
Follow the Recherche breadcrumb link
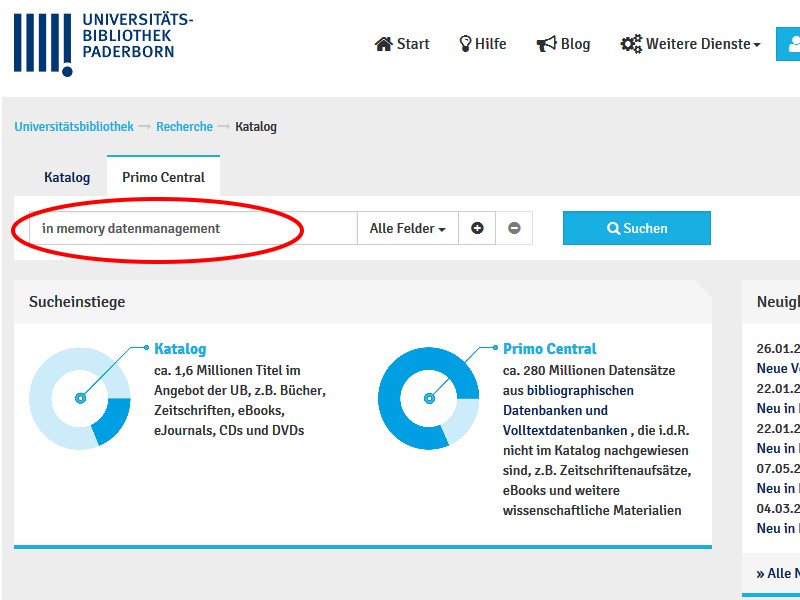[184, 127]
